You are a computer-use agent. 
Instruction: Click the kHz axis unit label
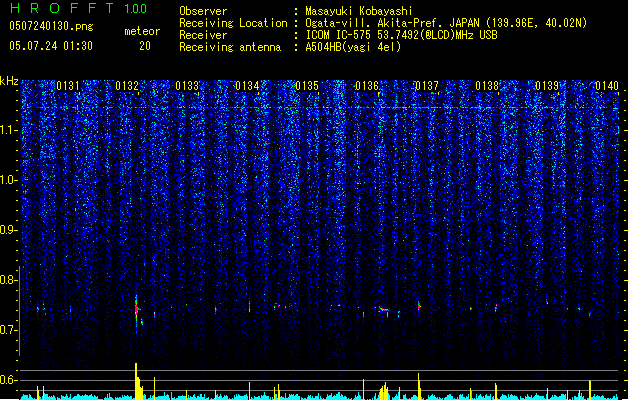click(9, 81)
